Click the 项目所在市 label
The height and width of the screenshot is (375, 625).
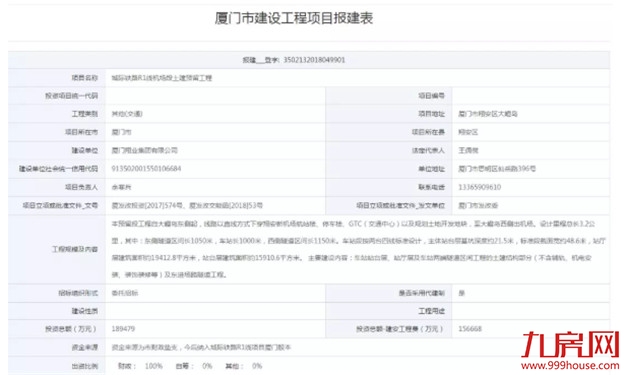coord(81,132)
